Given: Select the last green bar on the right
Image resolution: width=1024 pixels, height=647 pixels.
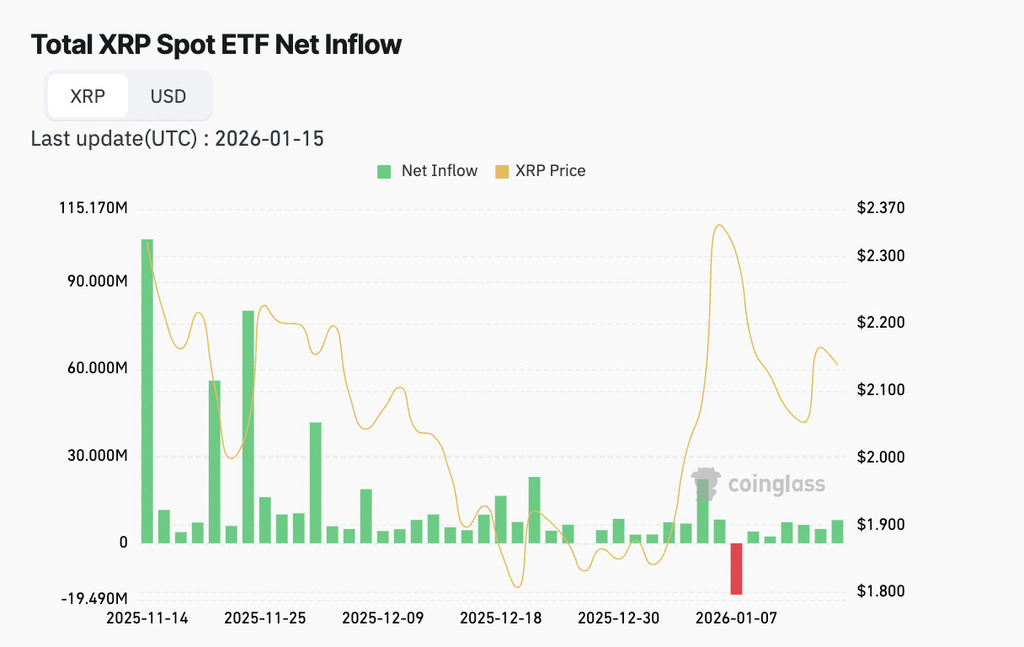Looking at the screenshot, I should (837, 531).
